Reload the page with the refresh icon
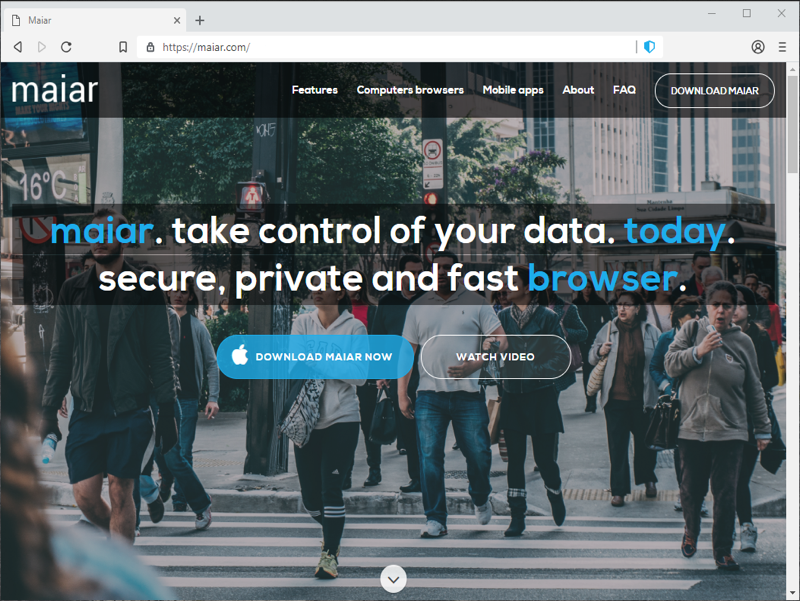The height and width of the screenshot is (601, 800). pos(66,47)
